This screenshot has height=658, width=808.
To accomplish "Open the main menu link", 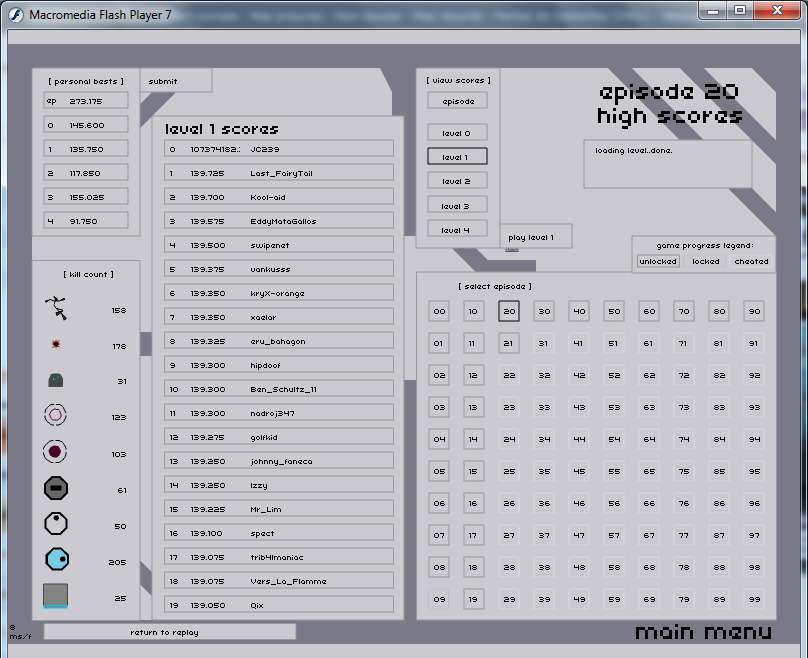I will [703, 632].
